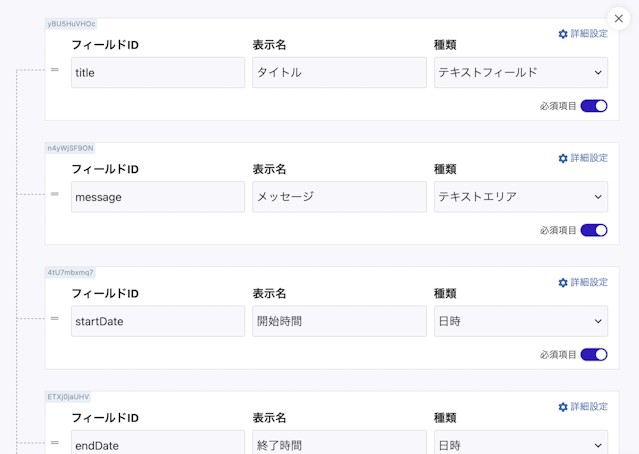
Task: Close the field editor with the X button
Action: pos(619,18)
